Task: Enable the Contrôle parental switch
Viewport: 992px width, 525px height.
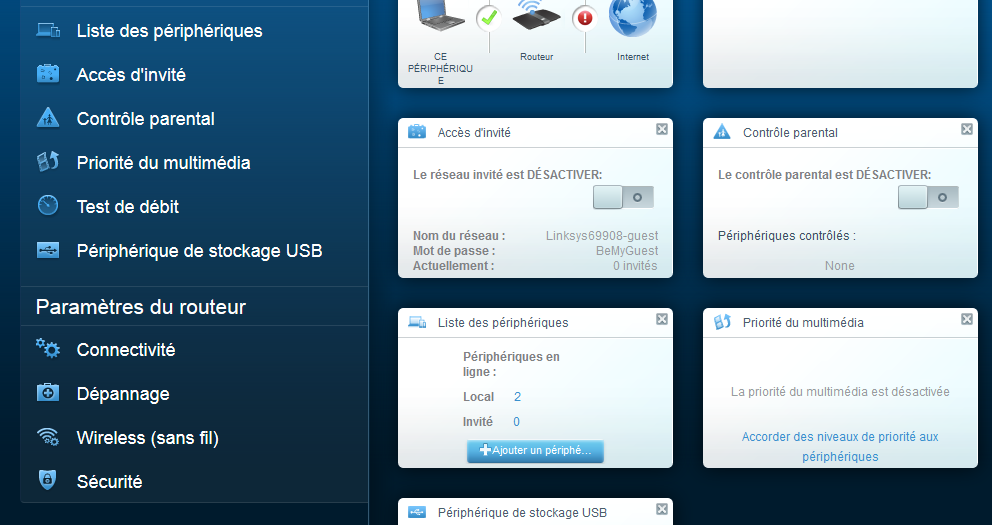Action: [928, 197]
